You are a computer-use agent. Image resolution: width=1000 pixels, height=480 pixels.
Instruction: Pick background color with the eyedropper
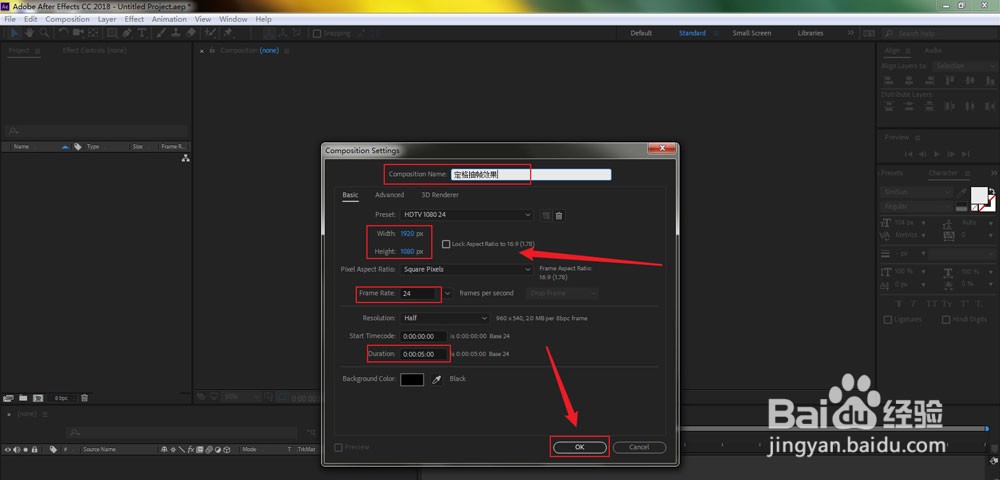(x=437, y=379)
